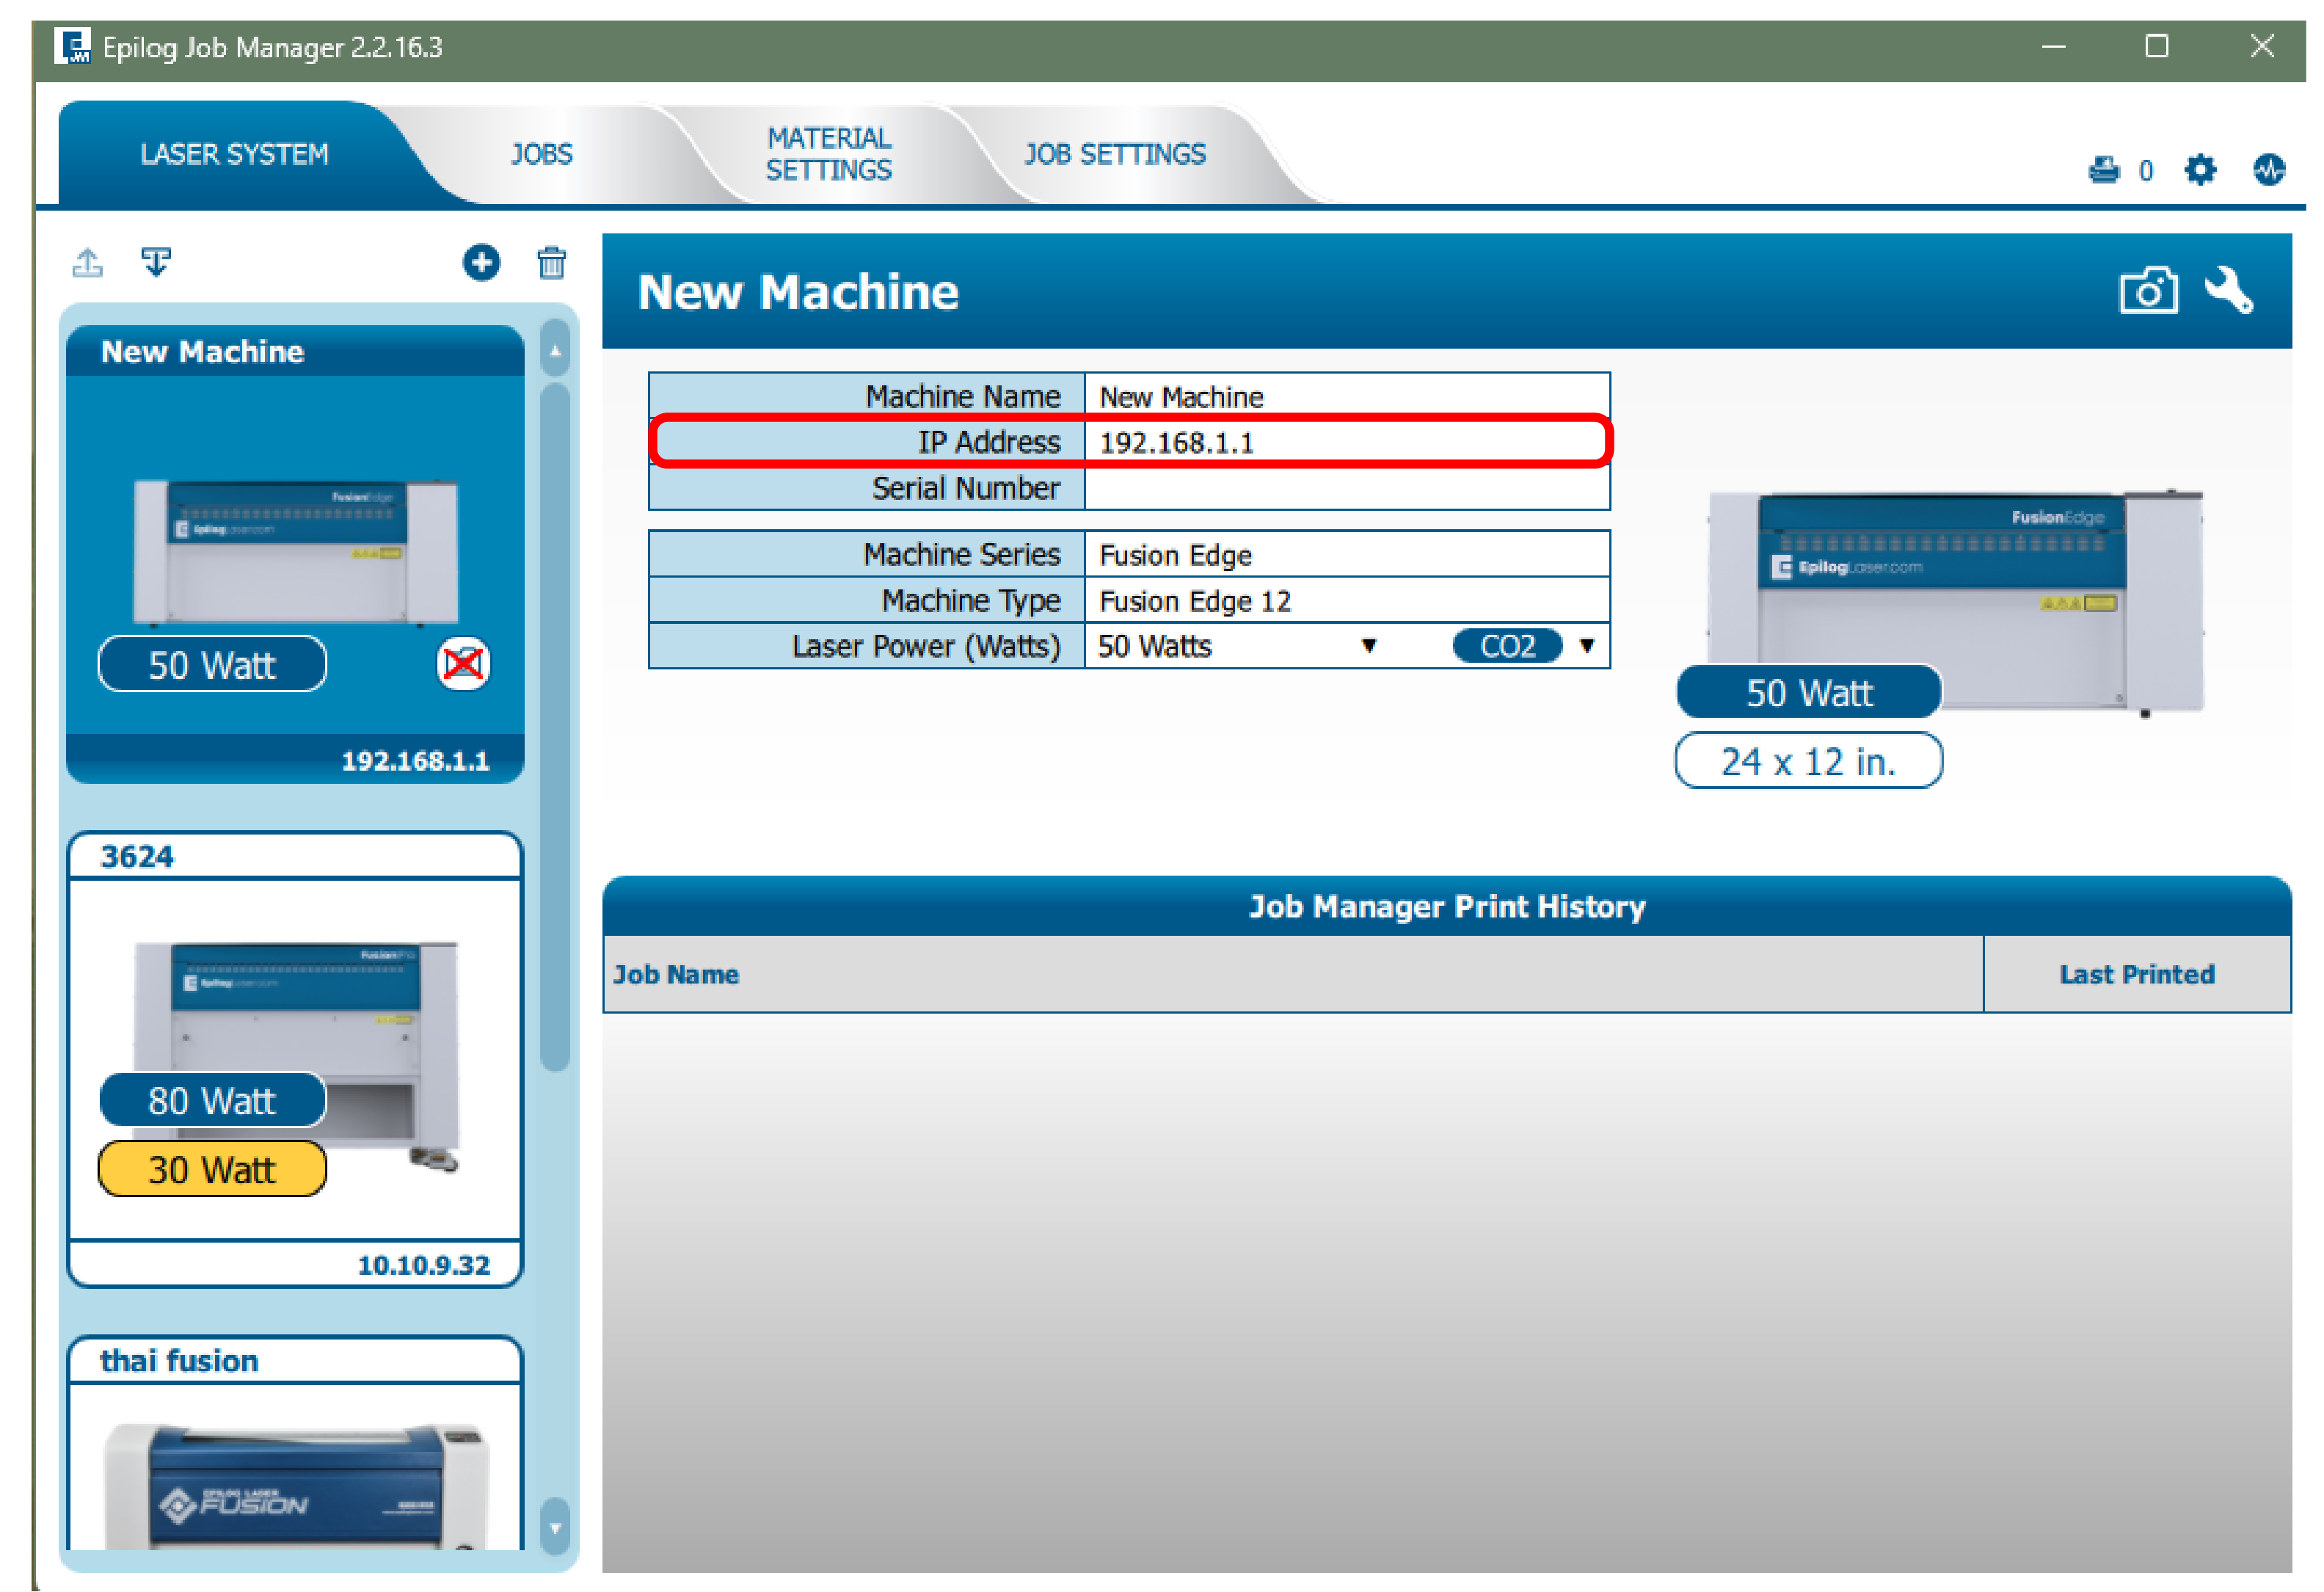Select the yellow 30 Watt option for 3624
The height and width of the screenshot is (1592, 2324).
[x=212, y=1168]
